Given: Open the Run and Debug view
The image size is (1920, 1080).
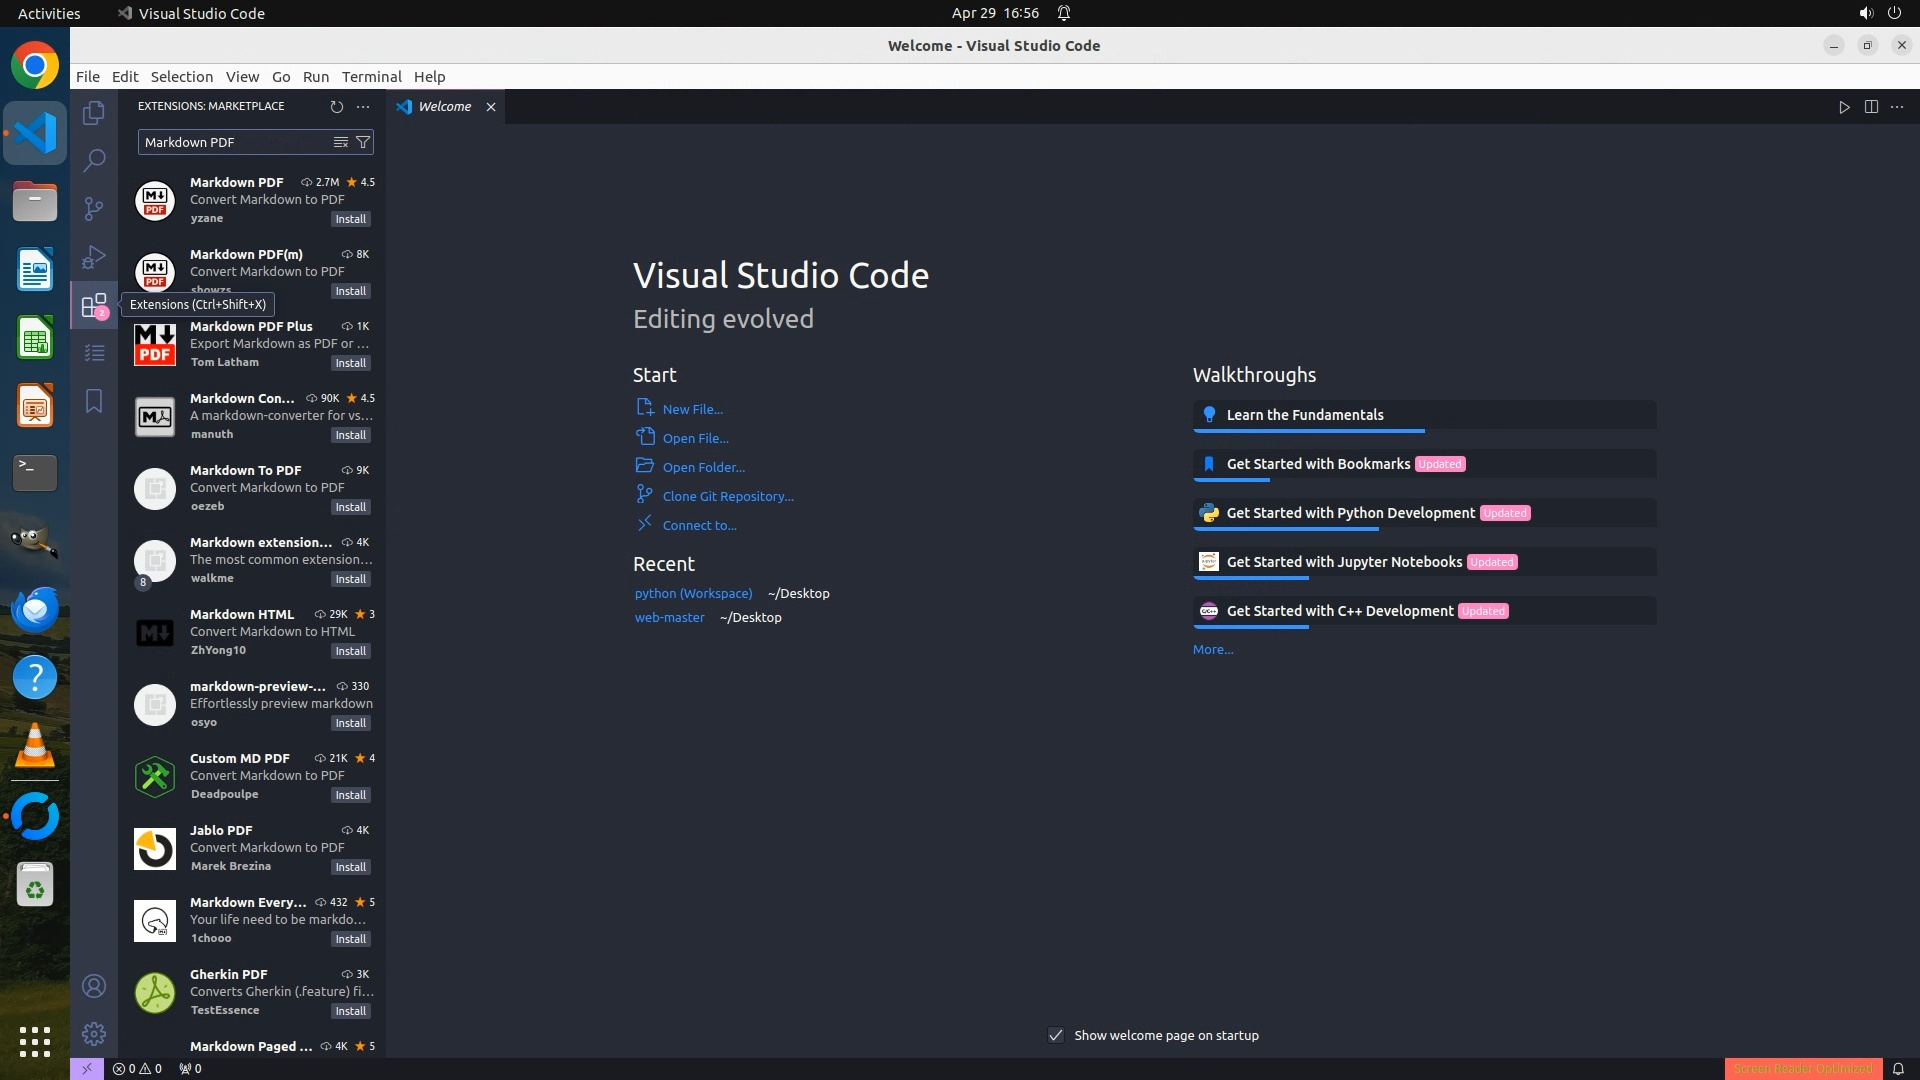Looking at the screenshot, I should point(94,257).
